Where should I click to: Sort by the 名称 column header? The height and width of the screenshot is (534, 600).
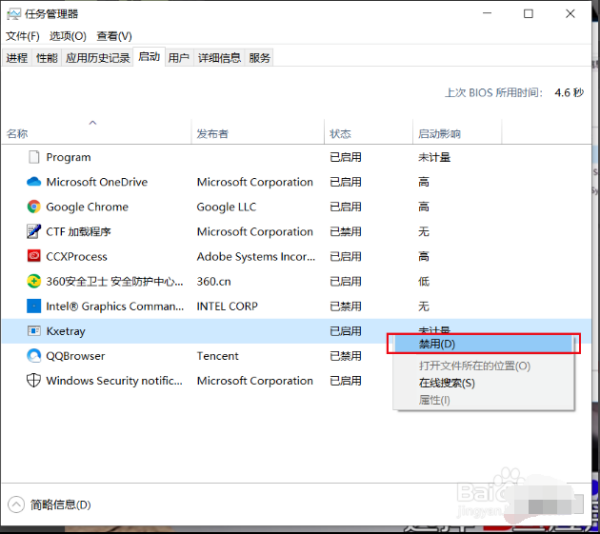(x=18, y=134)
